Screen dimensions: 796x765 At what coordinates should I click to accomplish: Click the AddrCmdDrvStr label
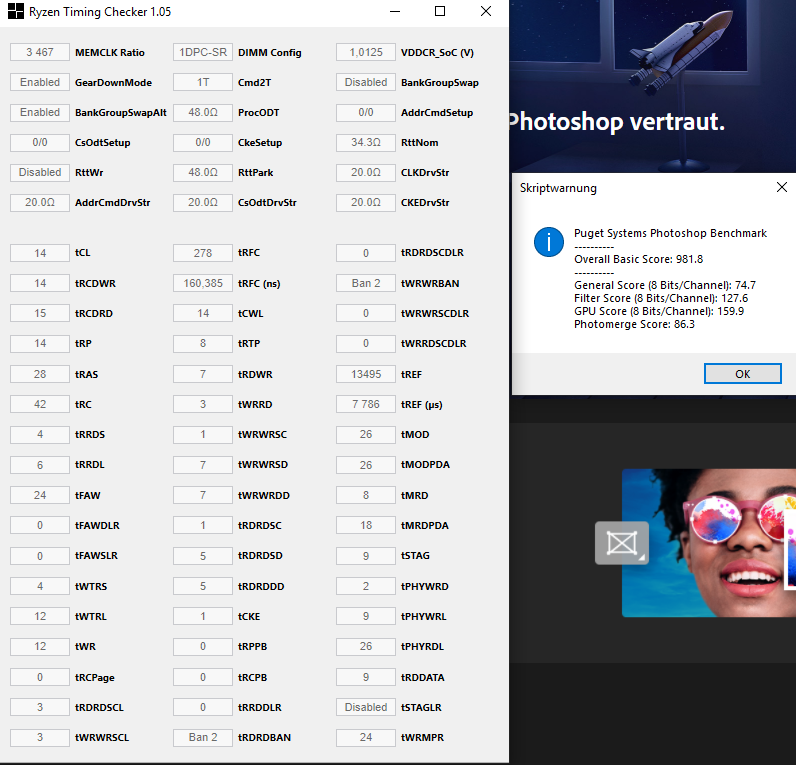[x=112, y=202]
